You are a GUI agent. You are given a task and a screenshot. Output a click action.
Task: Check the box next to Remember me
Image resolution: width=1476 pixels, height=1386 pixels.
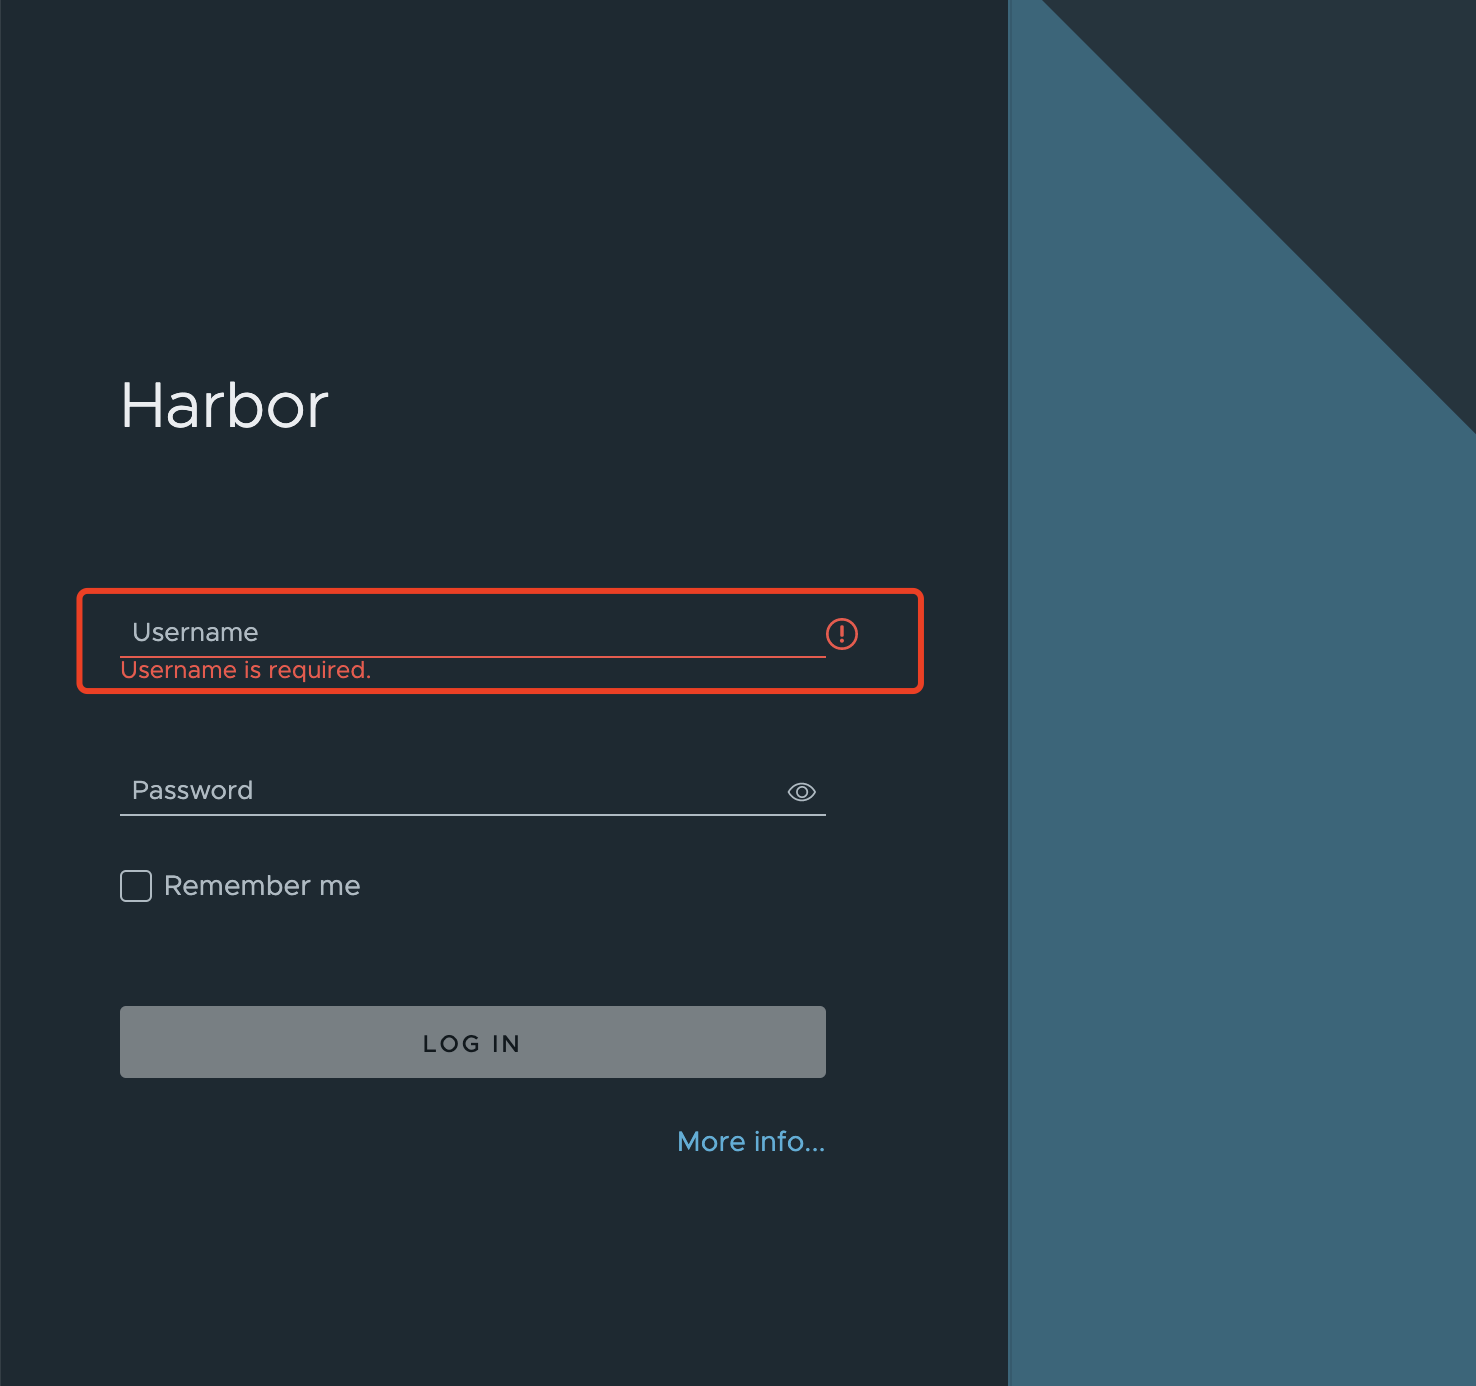[x=134, y=885]
